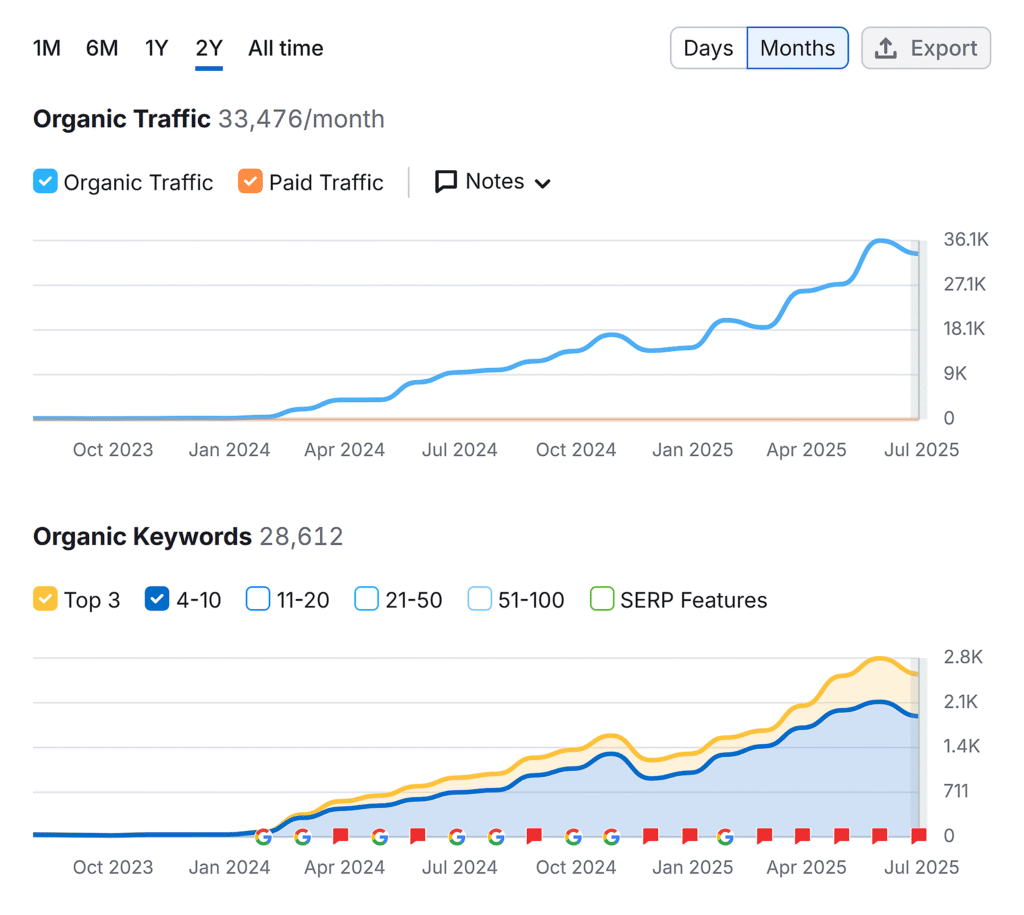Click the Google update icon near Feb 2025
The width and height of the screenshot is (1024, 915).
coord(725,838)
